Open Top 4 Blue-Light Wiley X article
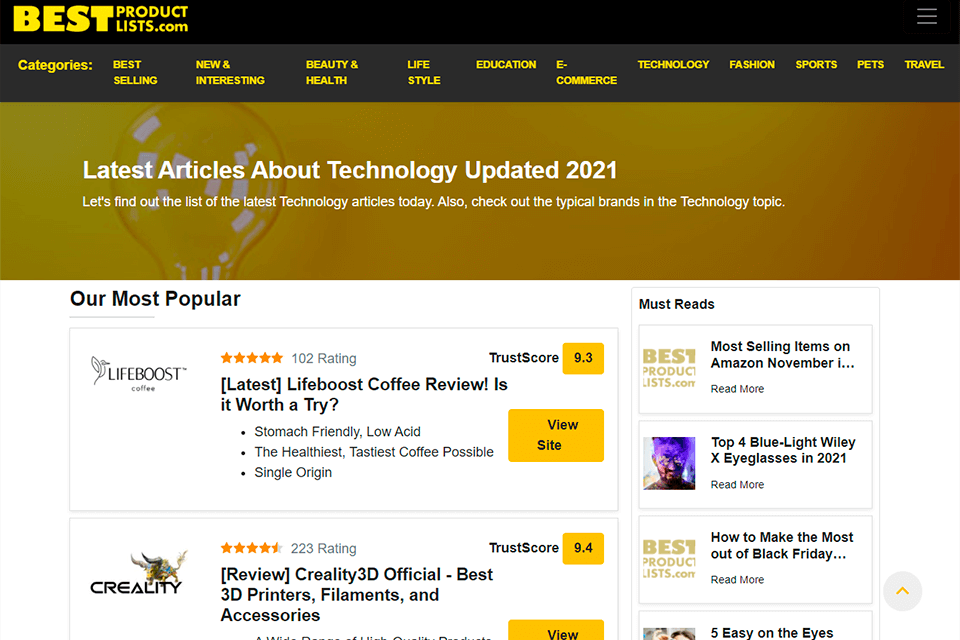 click(x=783, y=450)
